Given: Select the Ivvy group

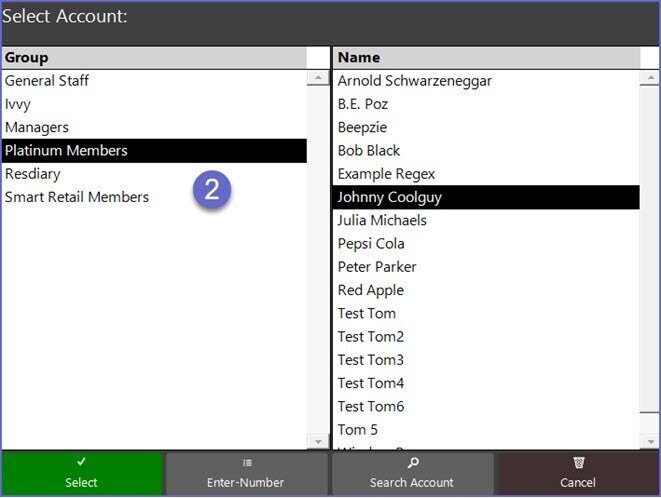Looking at the screenshot, I should point(19,104).
